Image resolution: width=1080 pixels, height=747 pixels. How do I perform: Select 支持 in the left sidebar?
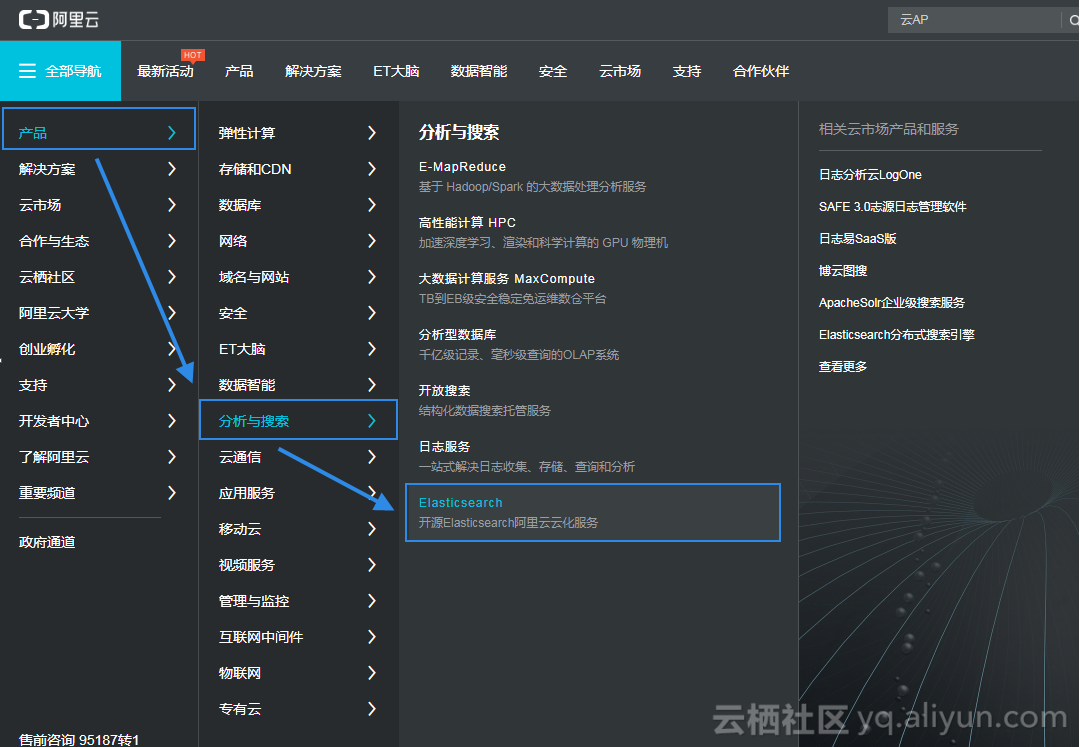33,385
